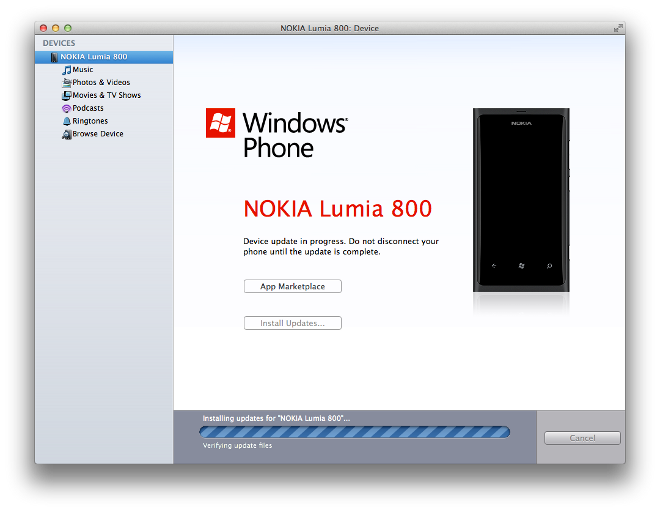
Task: Click the DEVICES sidebar header
Action: click(x=59, y=43)
